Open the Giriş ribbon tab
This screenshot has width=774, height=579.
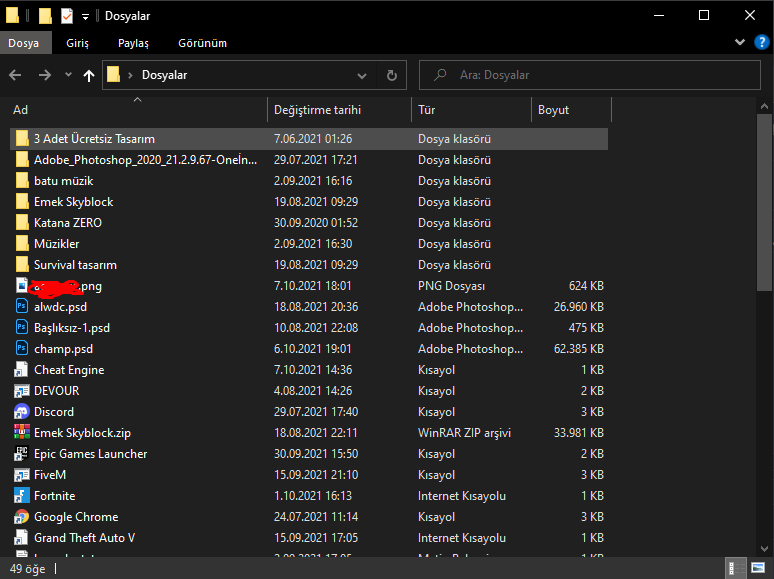pos(77,43)
